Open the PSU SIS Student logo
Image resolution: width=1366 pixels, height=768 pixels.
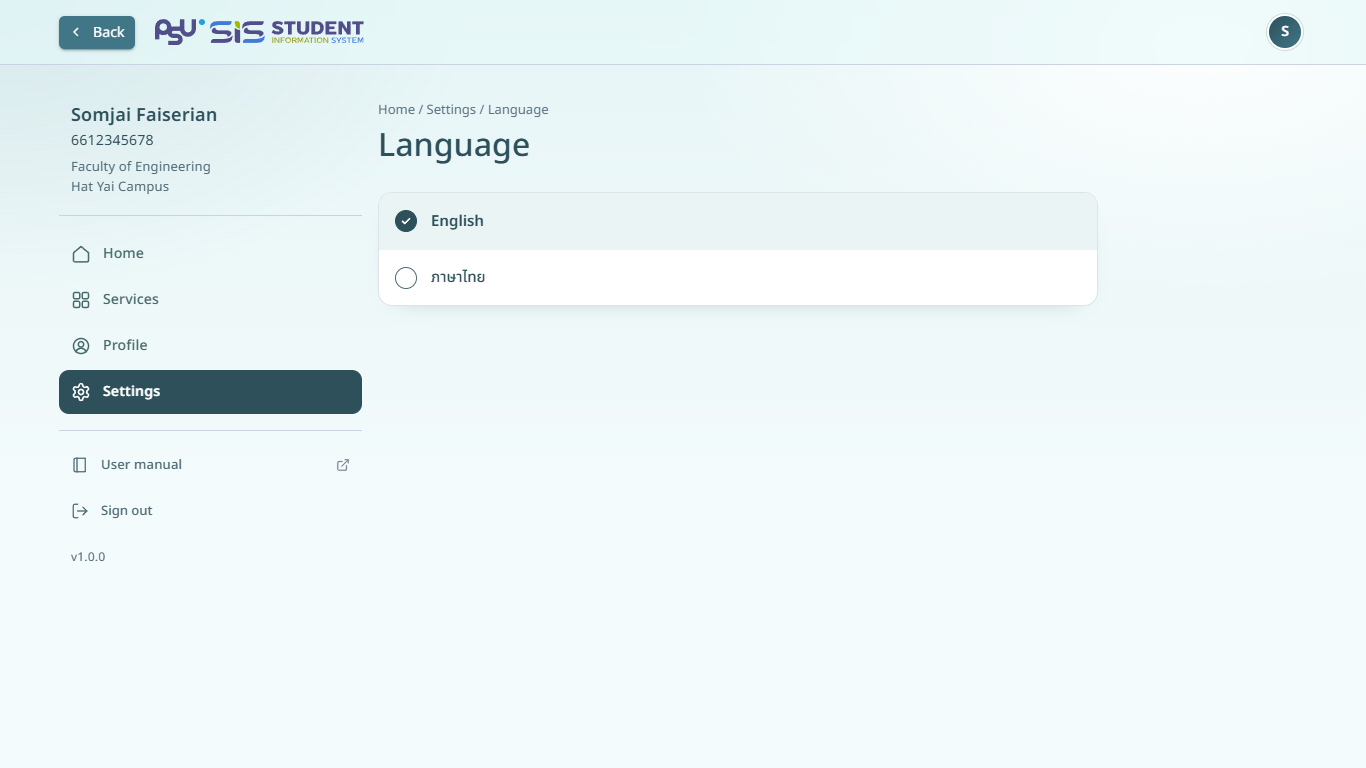(259, 32)
